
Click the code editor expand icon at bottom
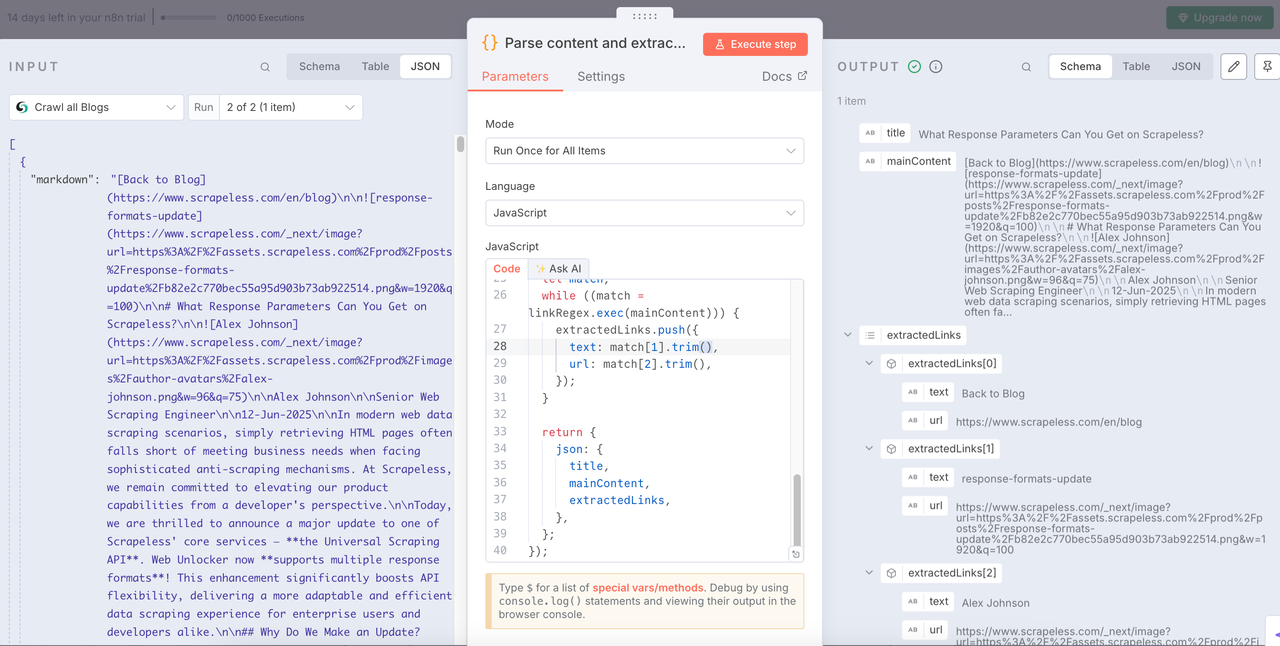click(x=795, y=554)
